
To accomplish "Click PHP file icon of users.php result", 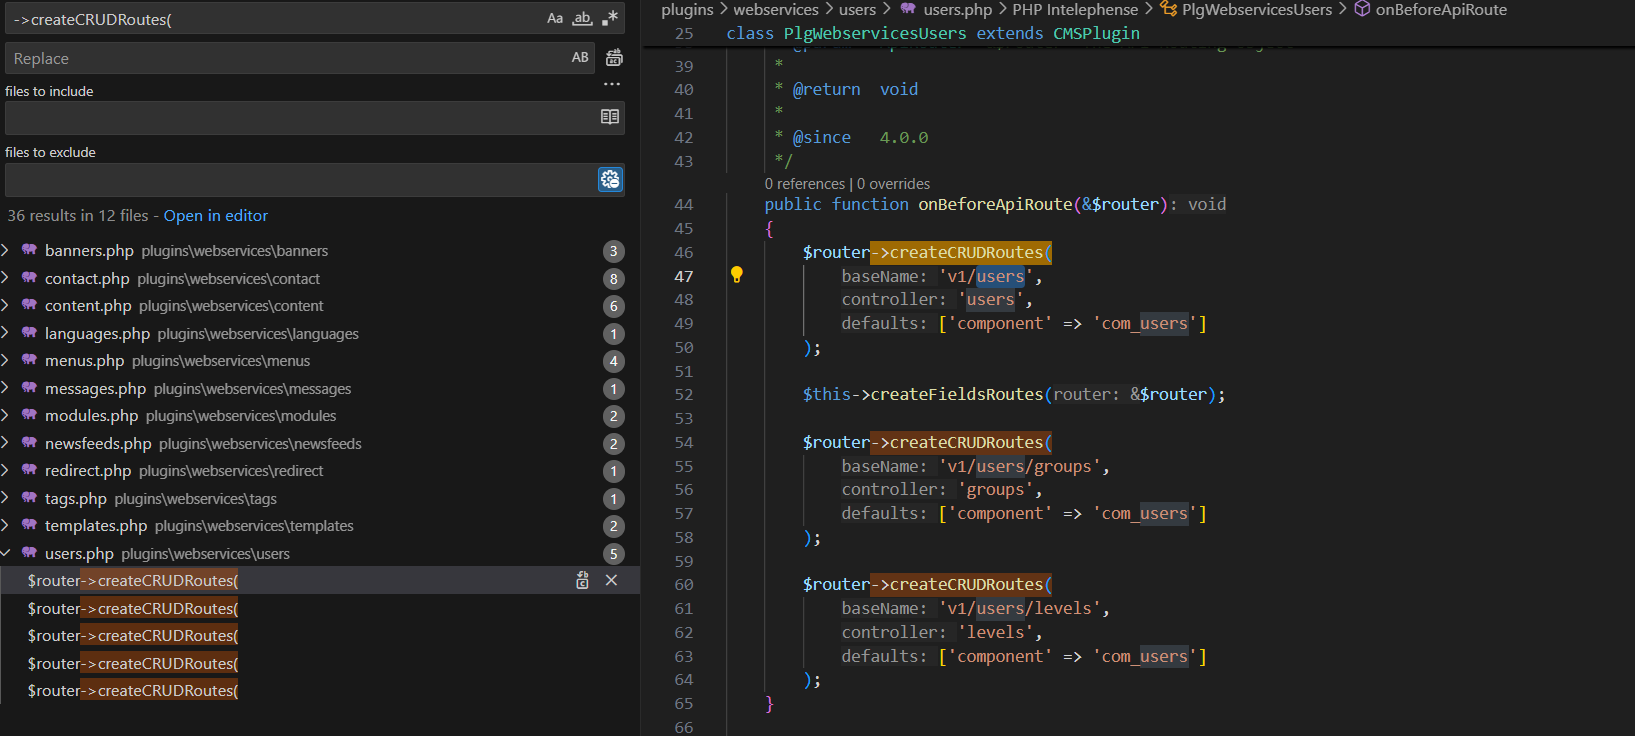I will pos(29,553).
